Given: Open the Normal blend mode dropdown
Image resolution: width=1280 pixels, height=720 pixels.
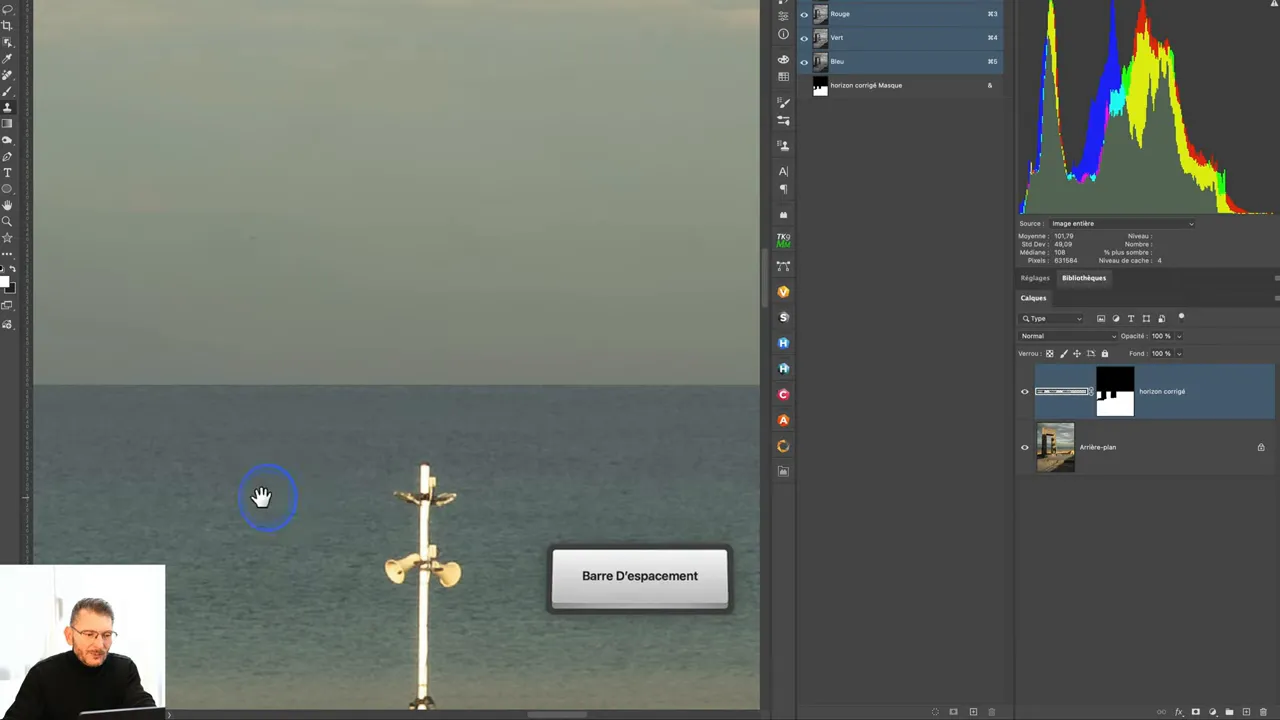Looking at the screenshot, I should (x=1067, y=336).
